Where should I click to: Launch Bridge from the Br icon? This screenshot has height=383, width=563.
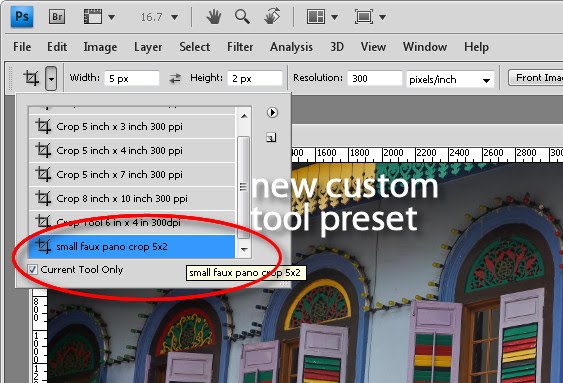pos(57,17)
